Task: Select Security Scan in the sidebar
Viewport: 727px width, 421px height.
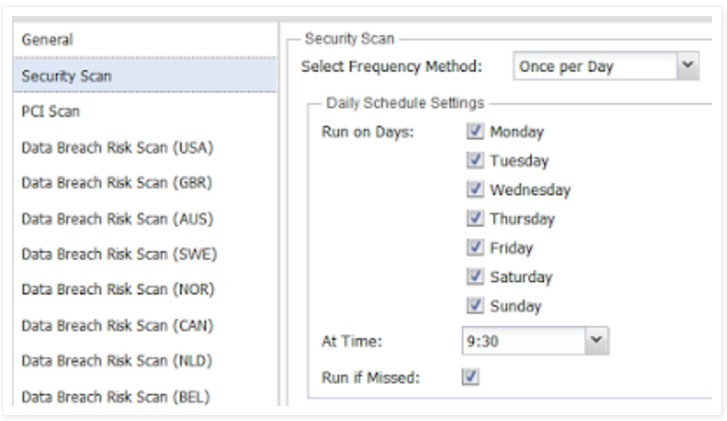Action: tap(146, 76)
